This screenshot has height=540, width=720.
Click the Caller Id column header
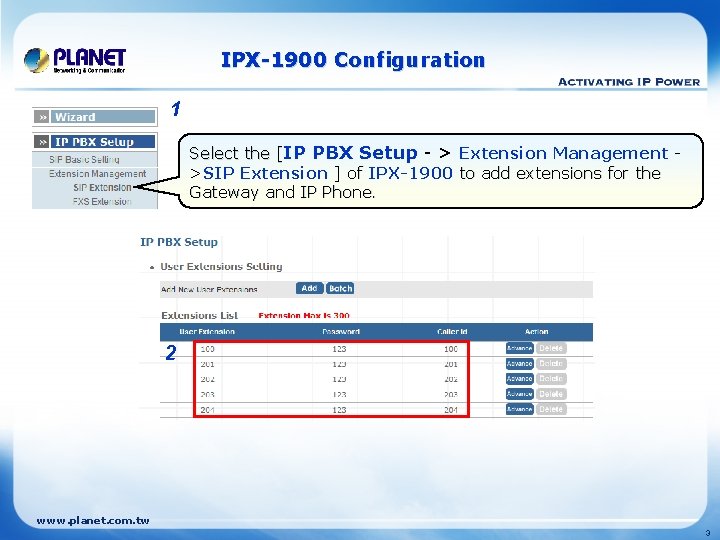(x=452, y=332)
